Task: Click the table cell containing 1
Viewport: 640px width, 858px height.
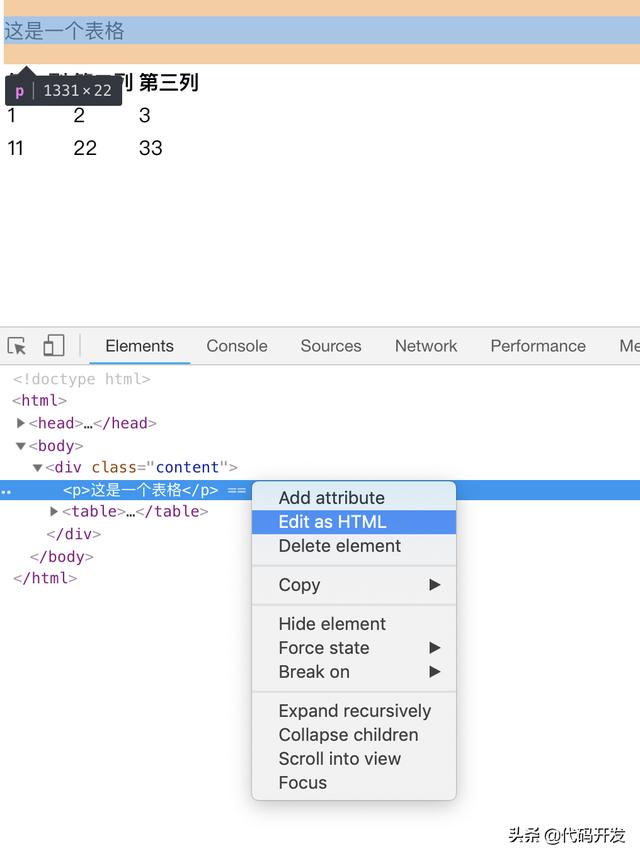Action: click(x=11, y=115)
